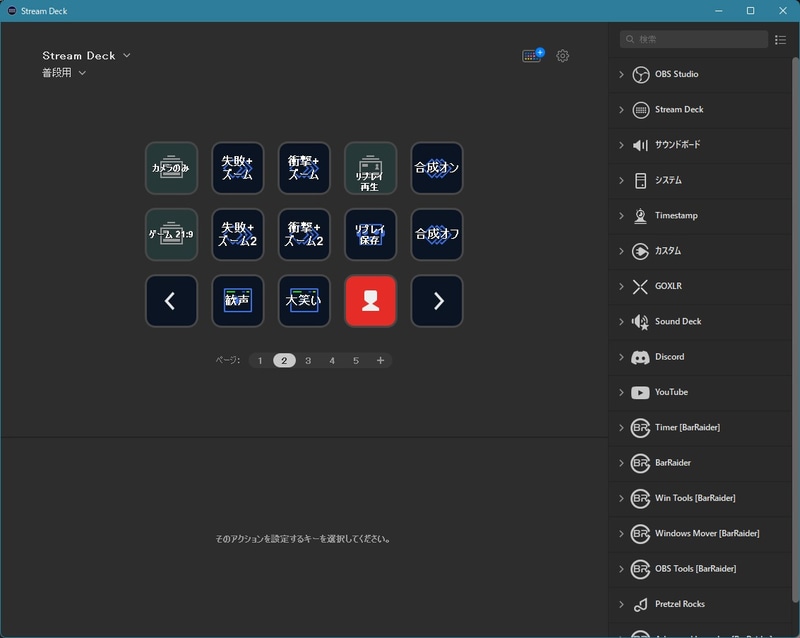This screenshot has height=638, width=800.
Task: Open preferences with the gear icon
Action: 562,56
